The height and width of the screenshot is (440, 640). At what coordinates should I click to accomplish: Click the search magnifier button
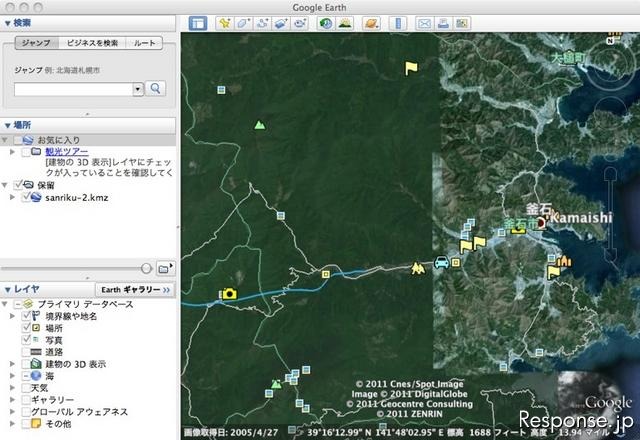[x=156, y=89]
